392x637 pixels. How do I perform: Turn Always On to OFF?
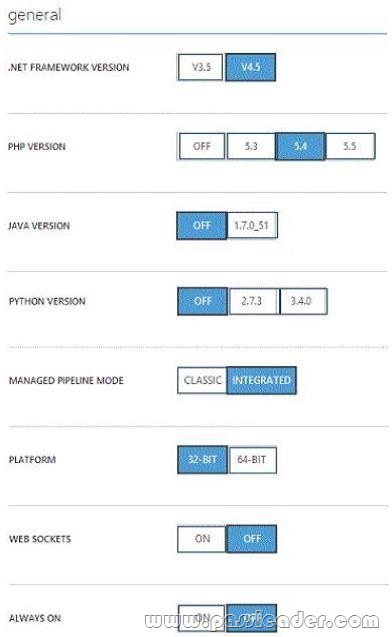[251, 618]
